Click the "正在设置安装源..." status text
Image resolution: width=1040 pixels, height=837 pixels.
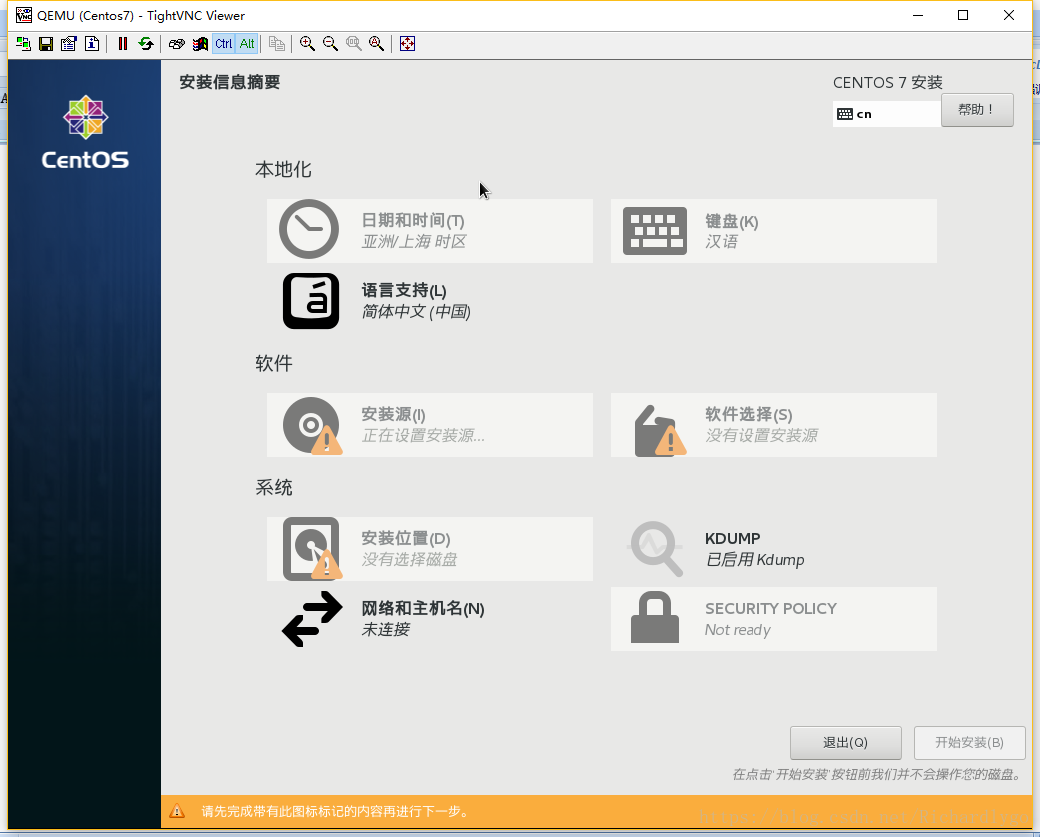tap(423, 436)
